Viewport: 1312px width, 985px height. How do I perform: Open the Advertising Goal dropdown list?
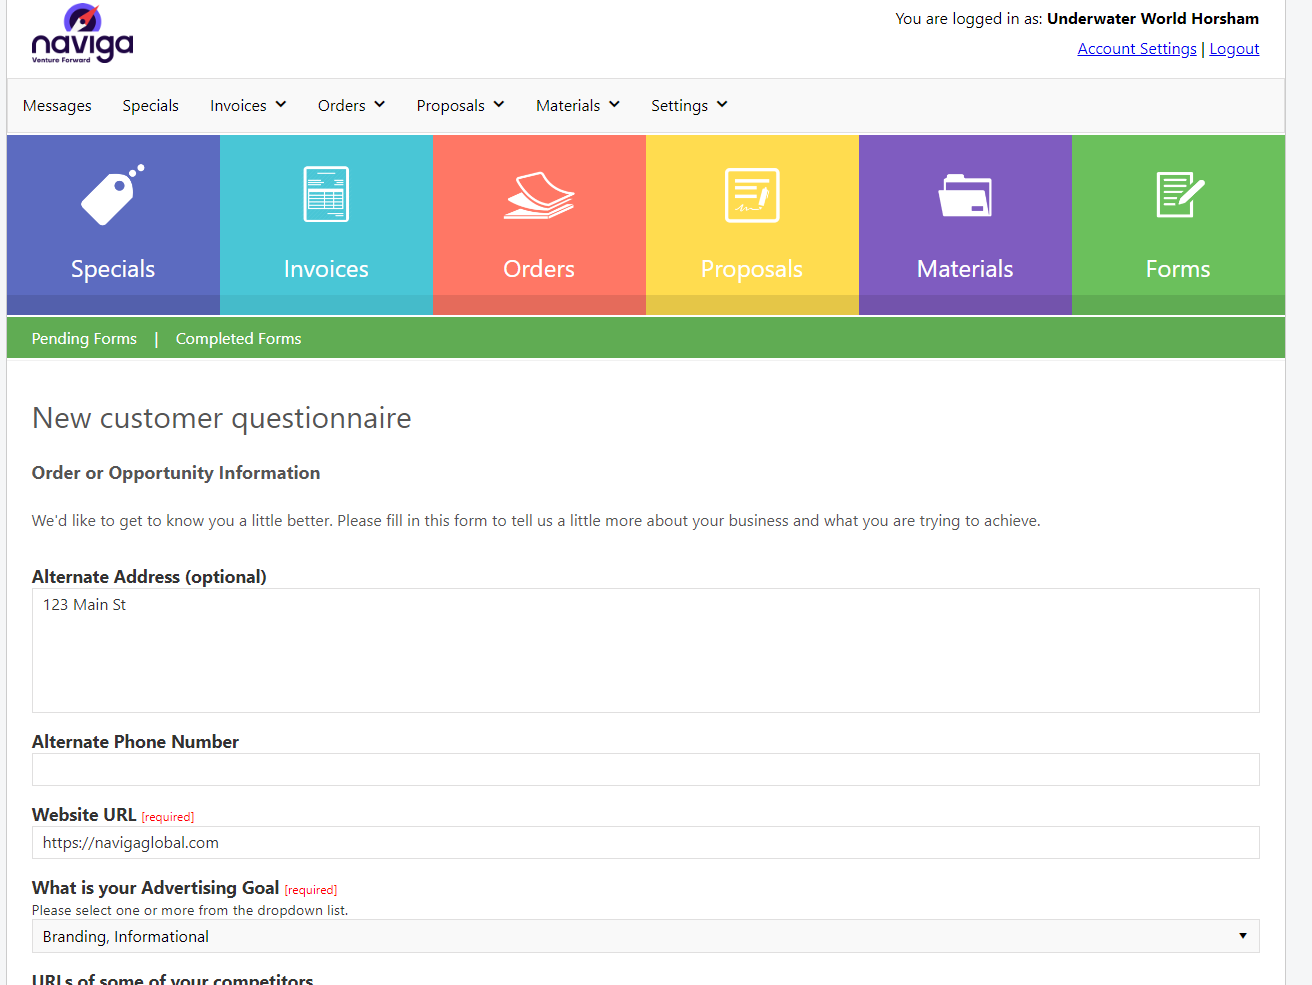[x=645, y=936]
